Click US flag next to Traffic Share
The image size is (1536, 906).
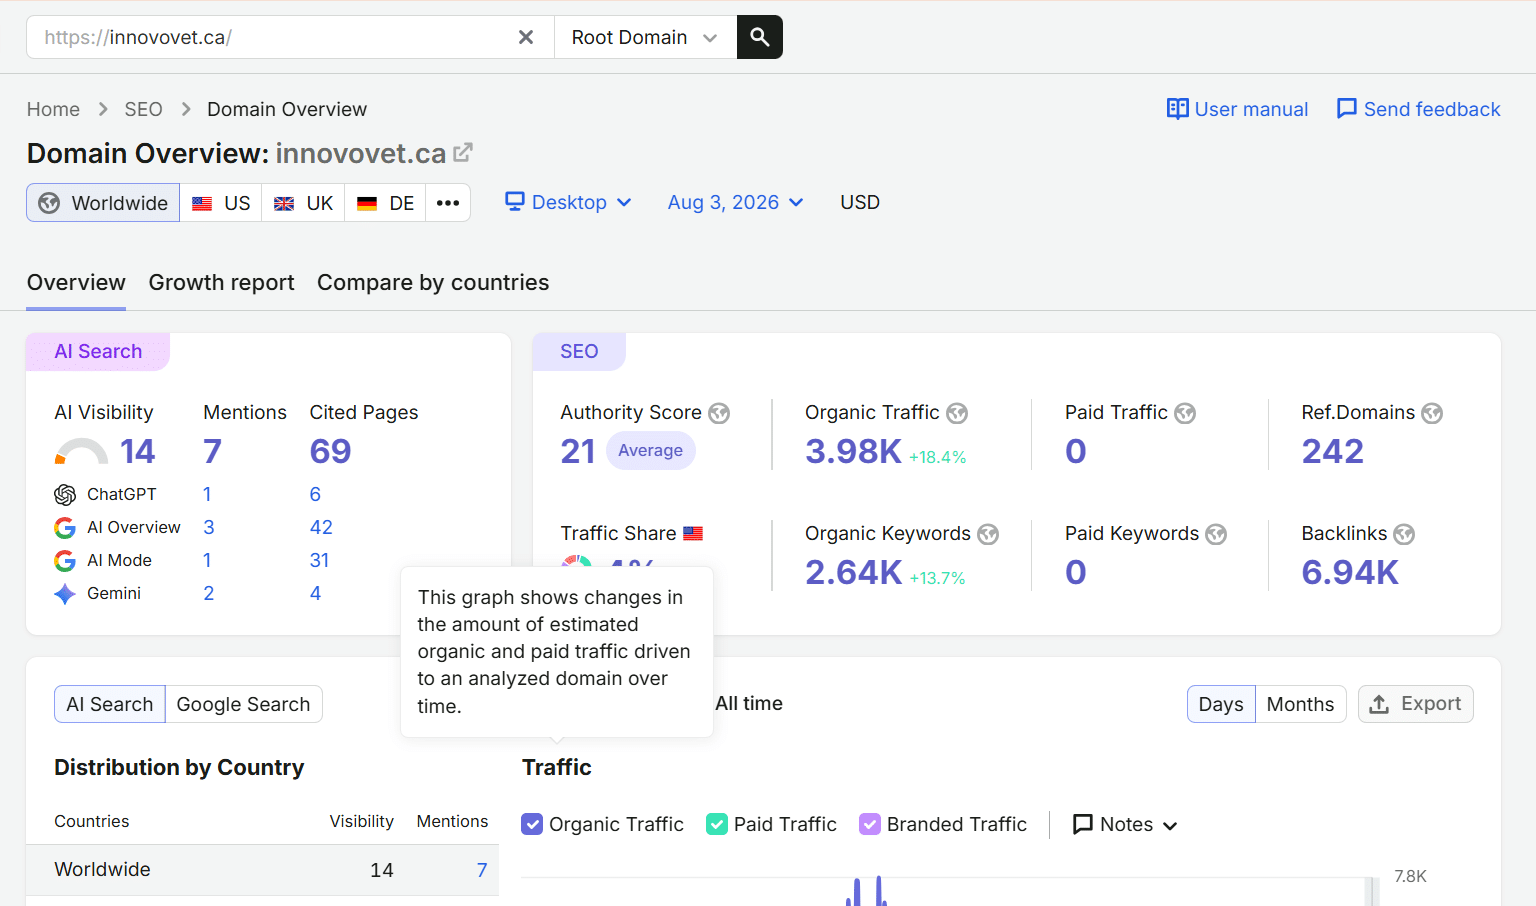coord(693,534)
